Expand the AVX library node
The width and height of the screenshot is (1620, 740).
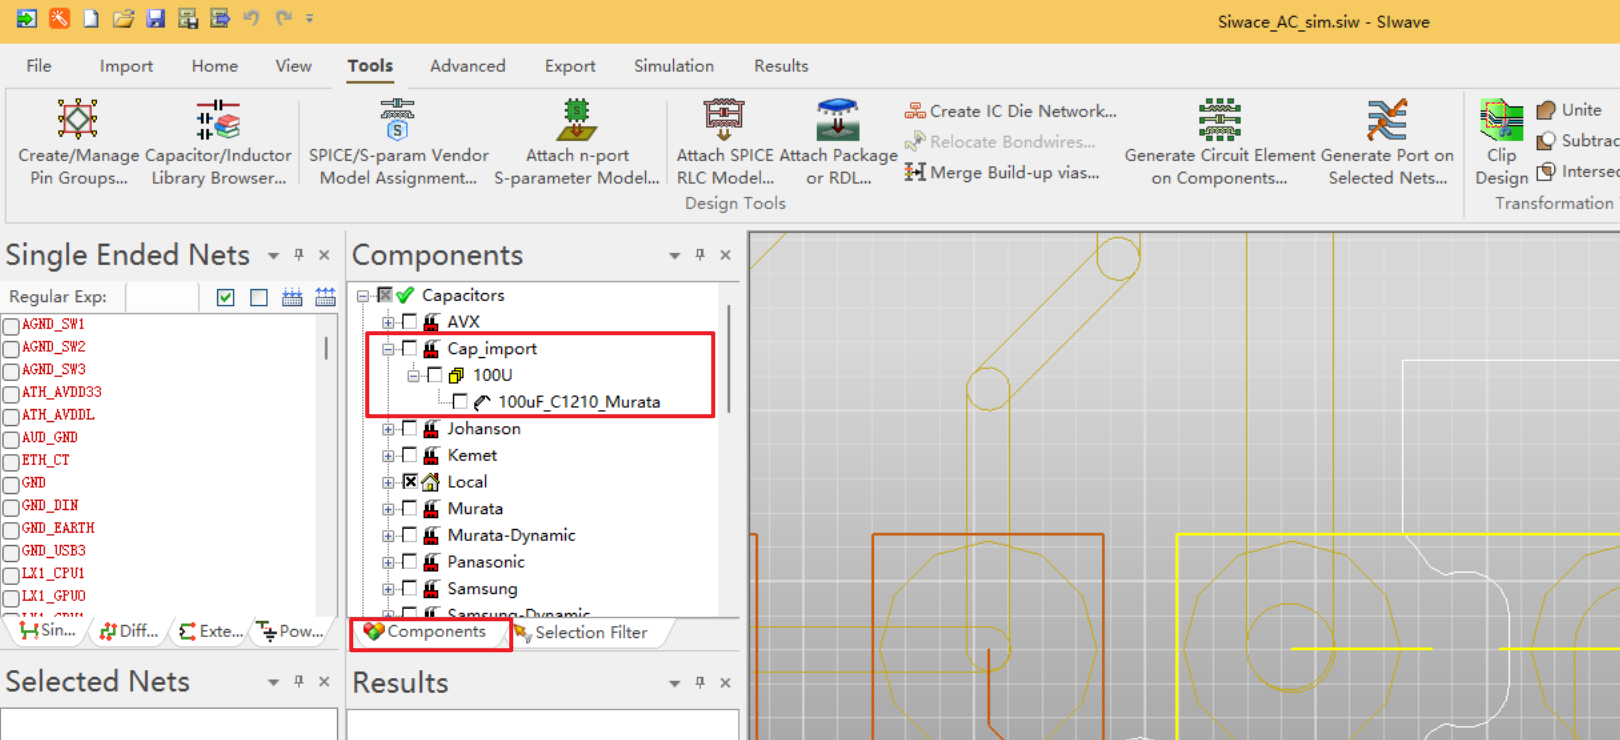click(x=388, y=322)
